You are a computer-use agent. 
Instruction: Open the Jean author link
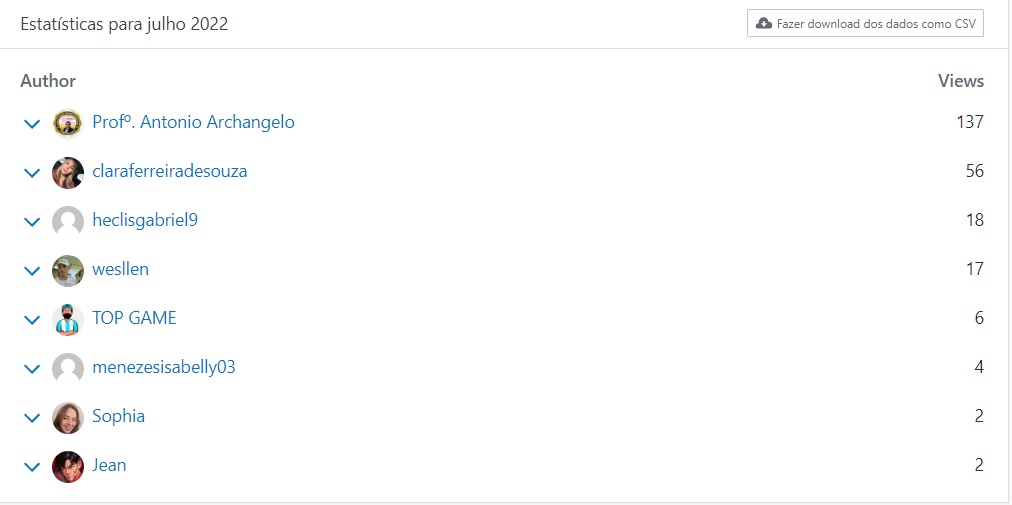(x=109, y=465)
